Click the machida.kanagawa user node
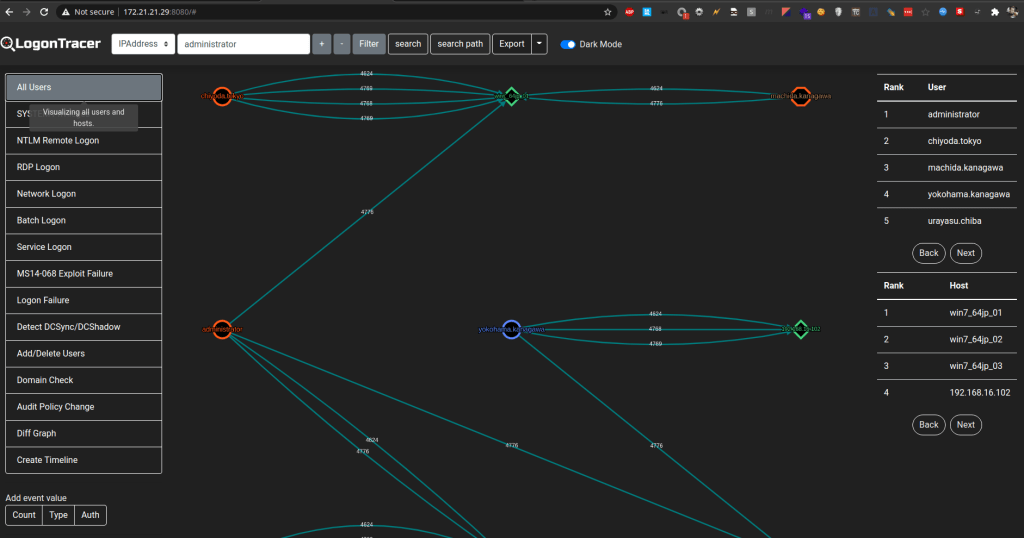Image resolution: width=1024 pixels, height=538 pixels. pos(800,96)
